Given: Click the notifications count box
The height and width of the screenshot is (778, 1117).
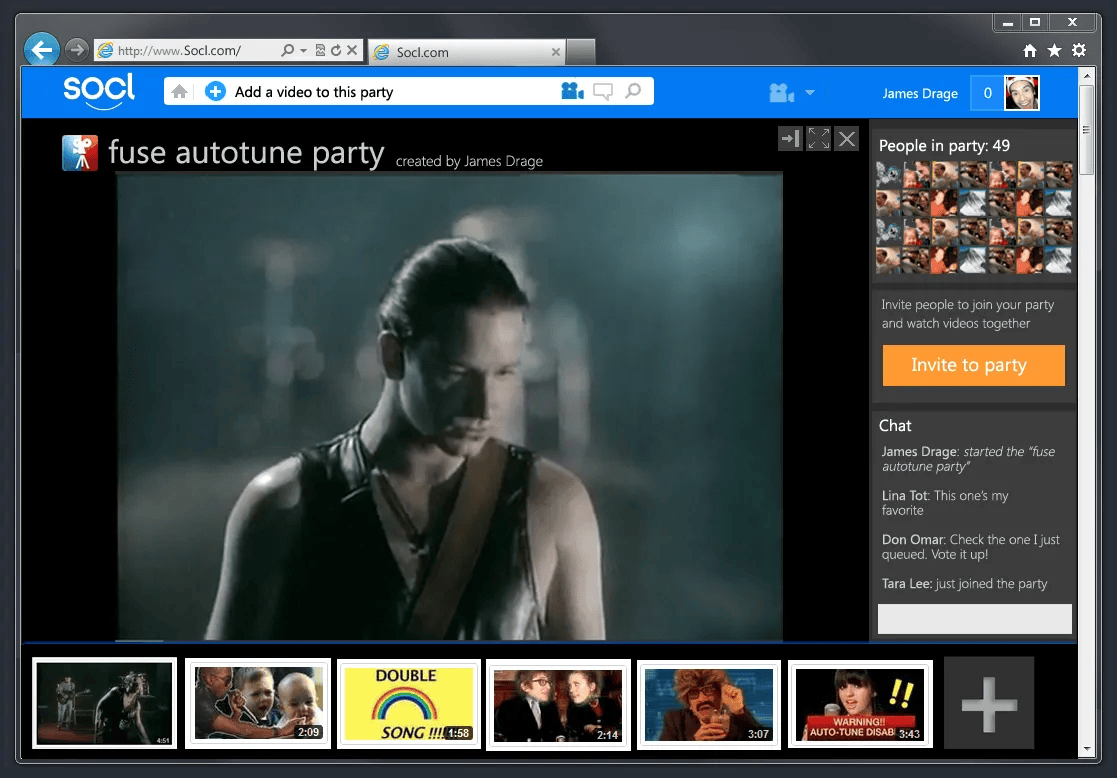Looking at the screenshot, I should 987,93.
